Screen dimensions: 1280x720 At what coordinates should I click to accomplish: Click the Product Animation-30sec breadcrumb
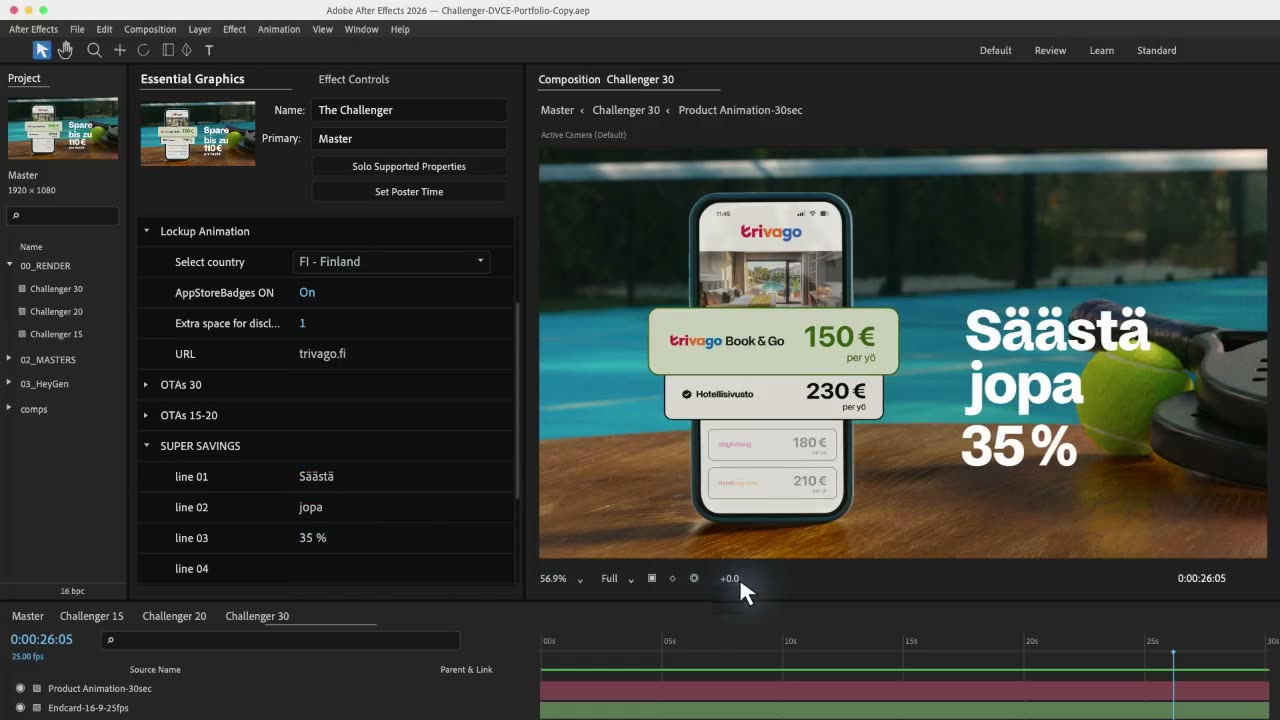tap(740, 110)
